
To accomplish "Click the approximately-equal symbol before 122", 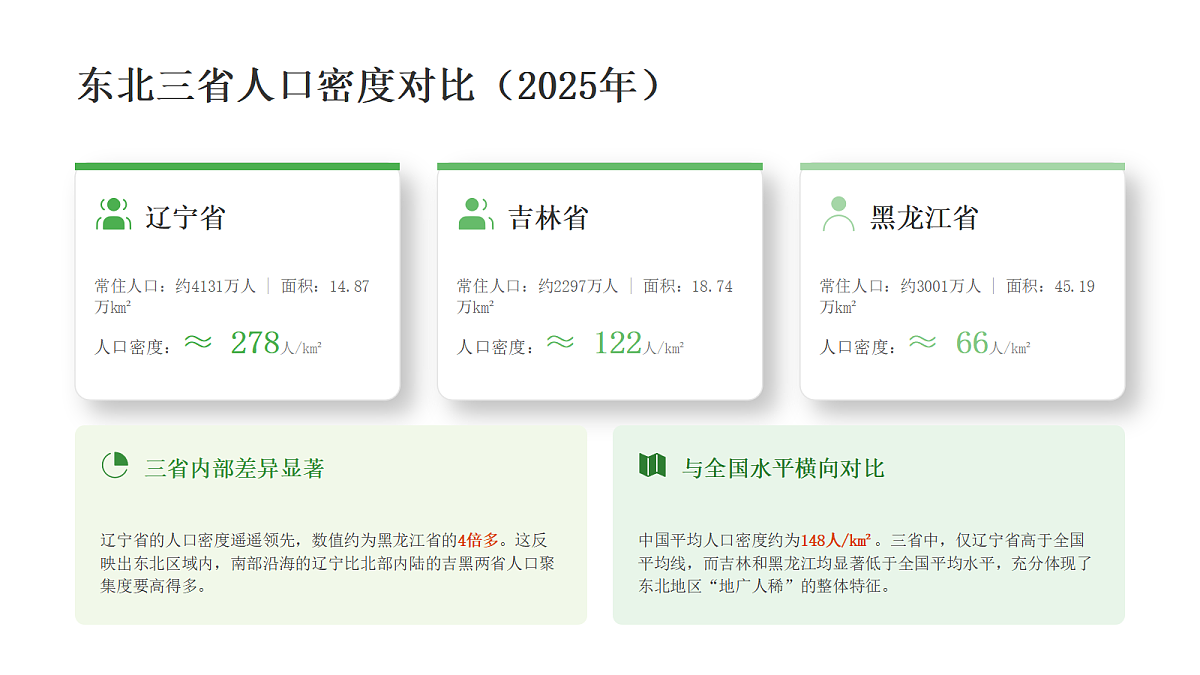I will click(561, 342).
